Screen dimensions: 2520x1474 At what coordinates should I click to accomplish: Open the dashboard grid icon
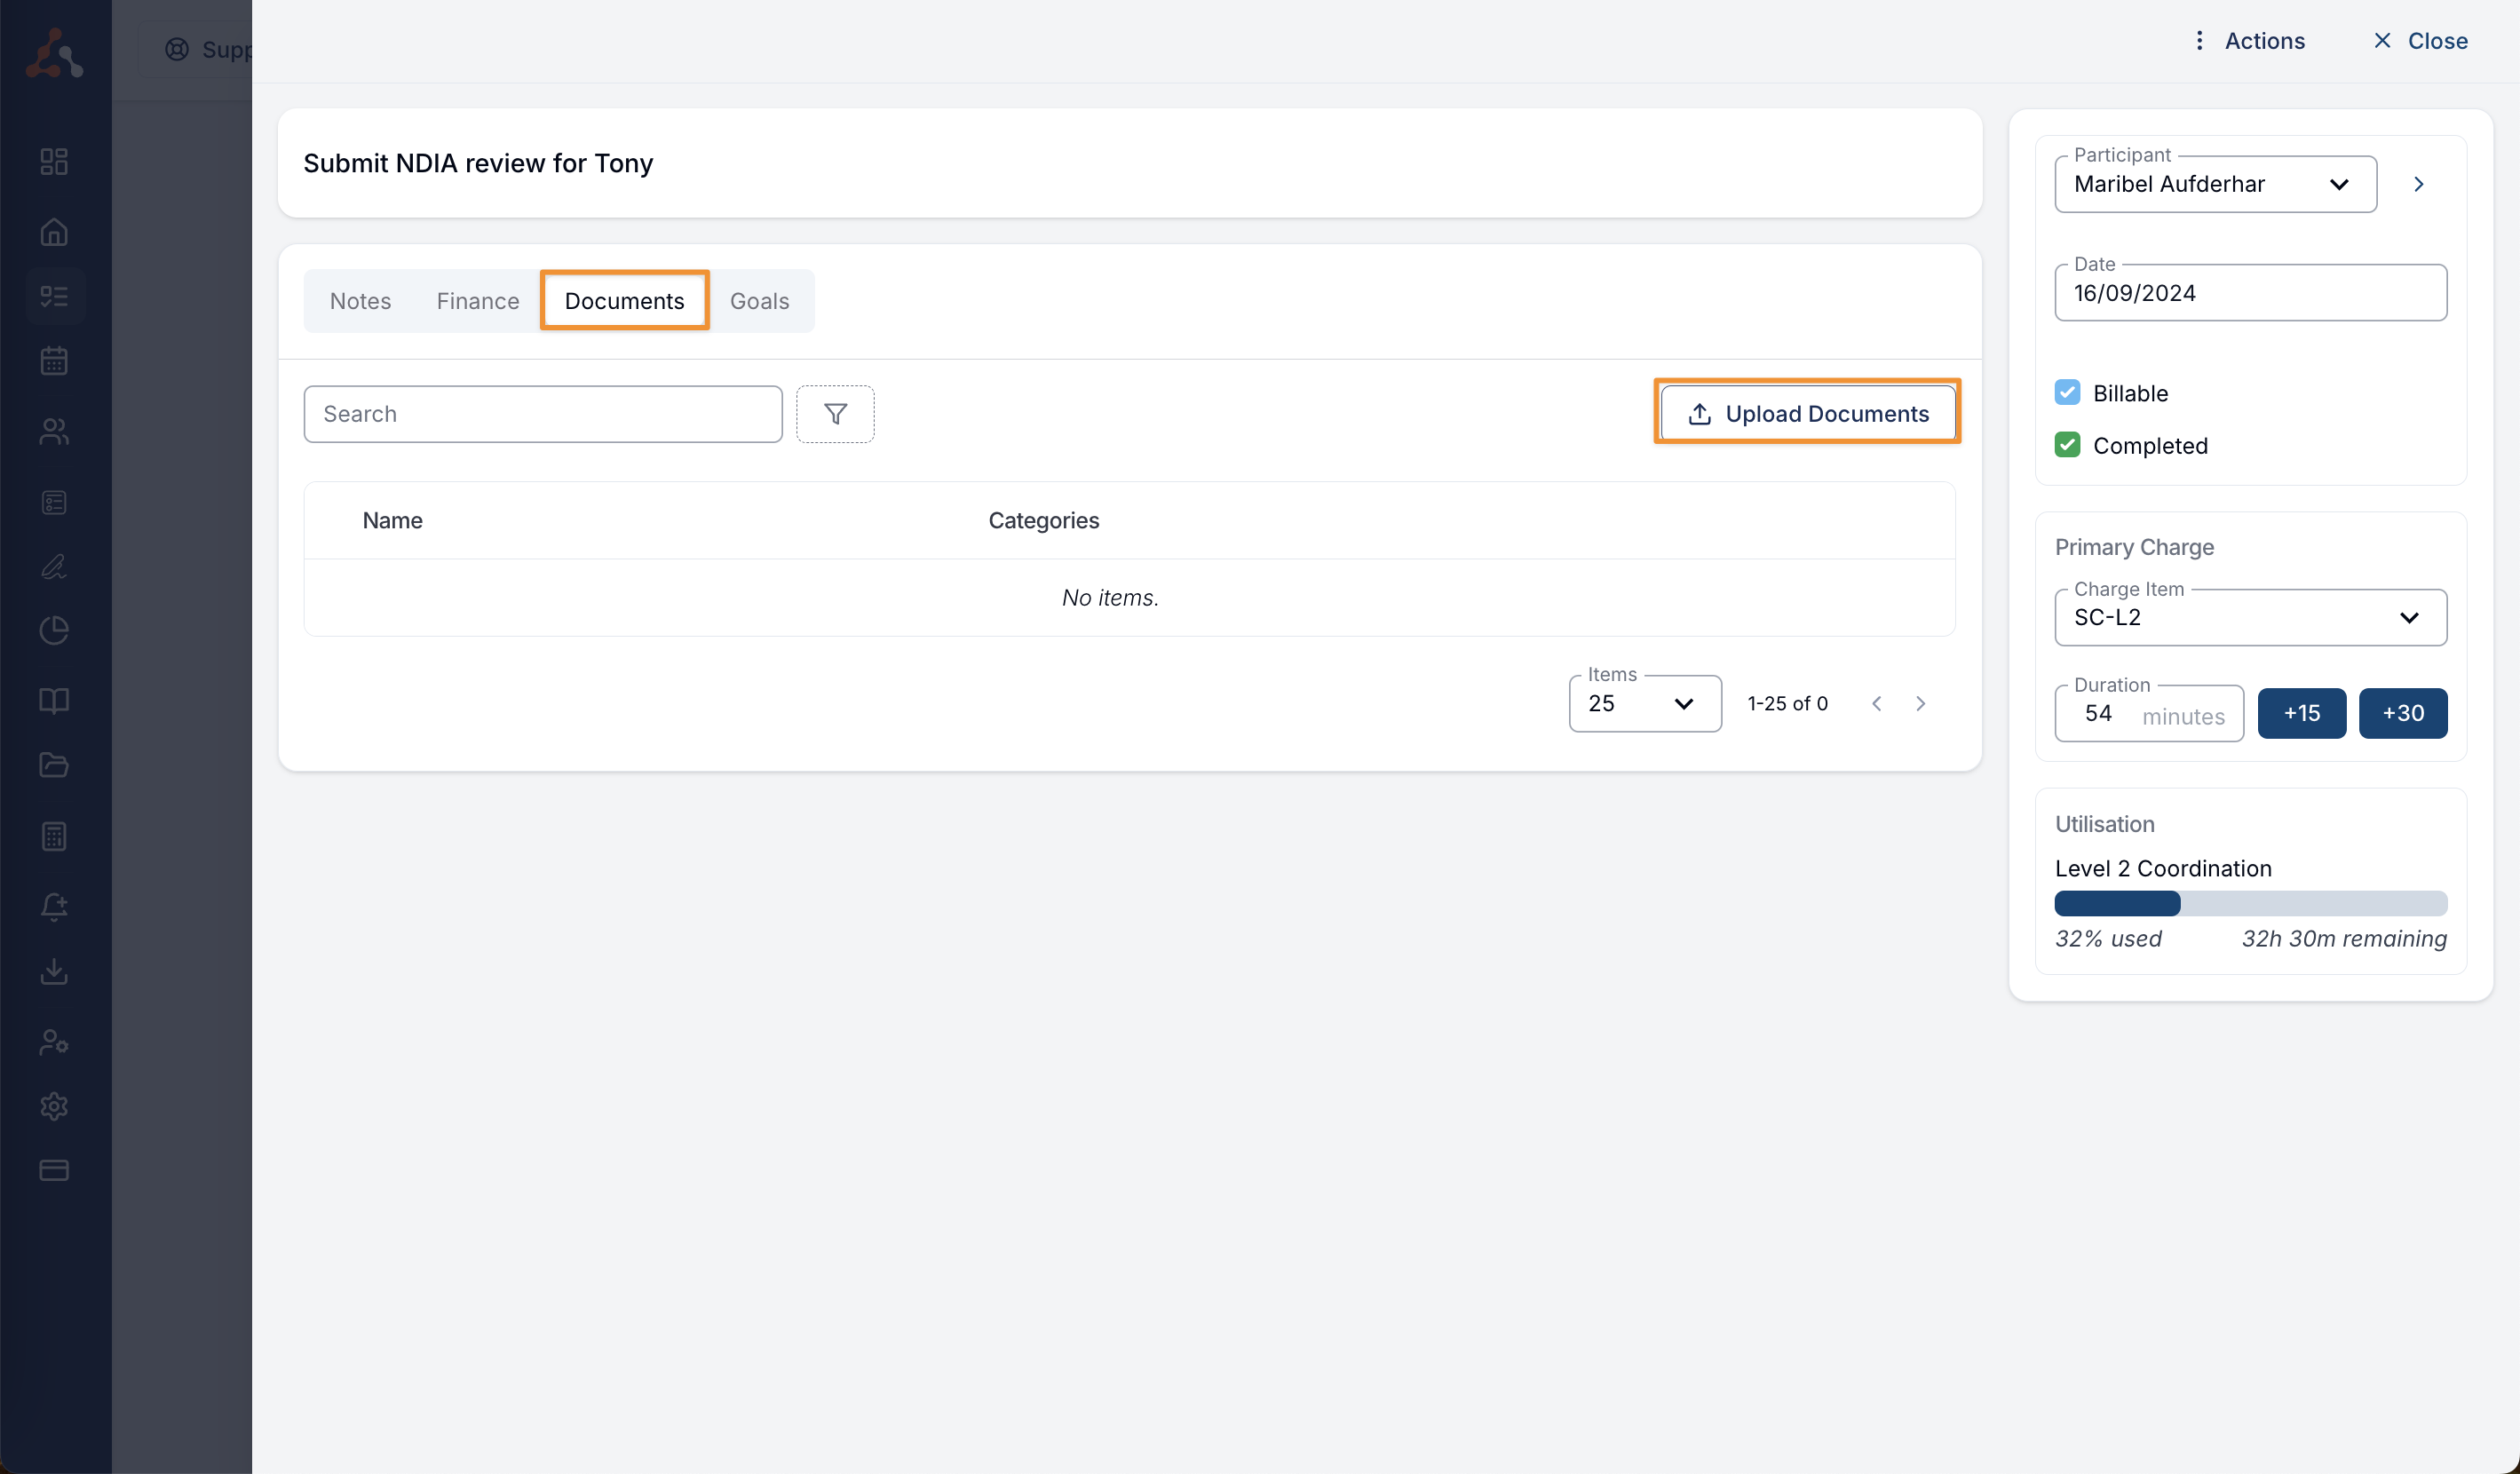coord(54,161)
